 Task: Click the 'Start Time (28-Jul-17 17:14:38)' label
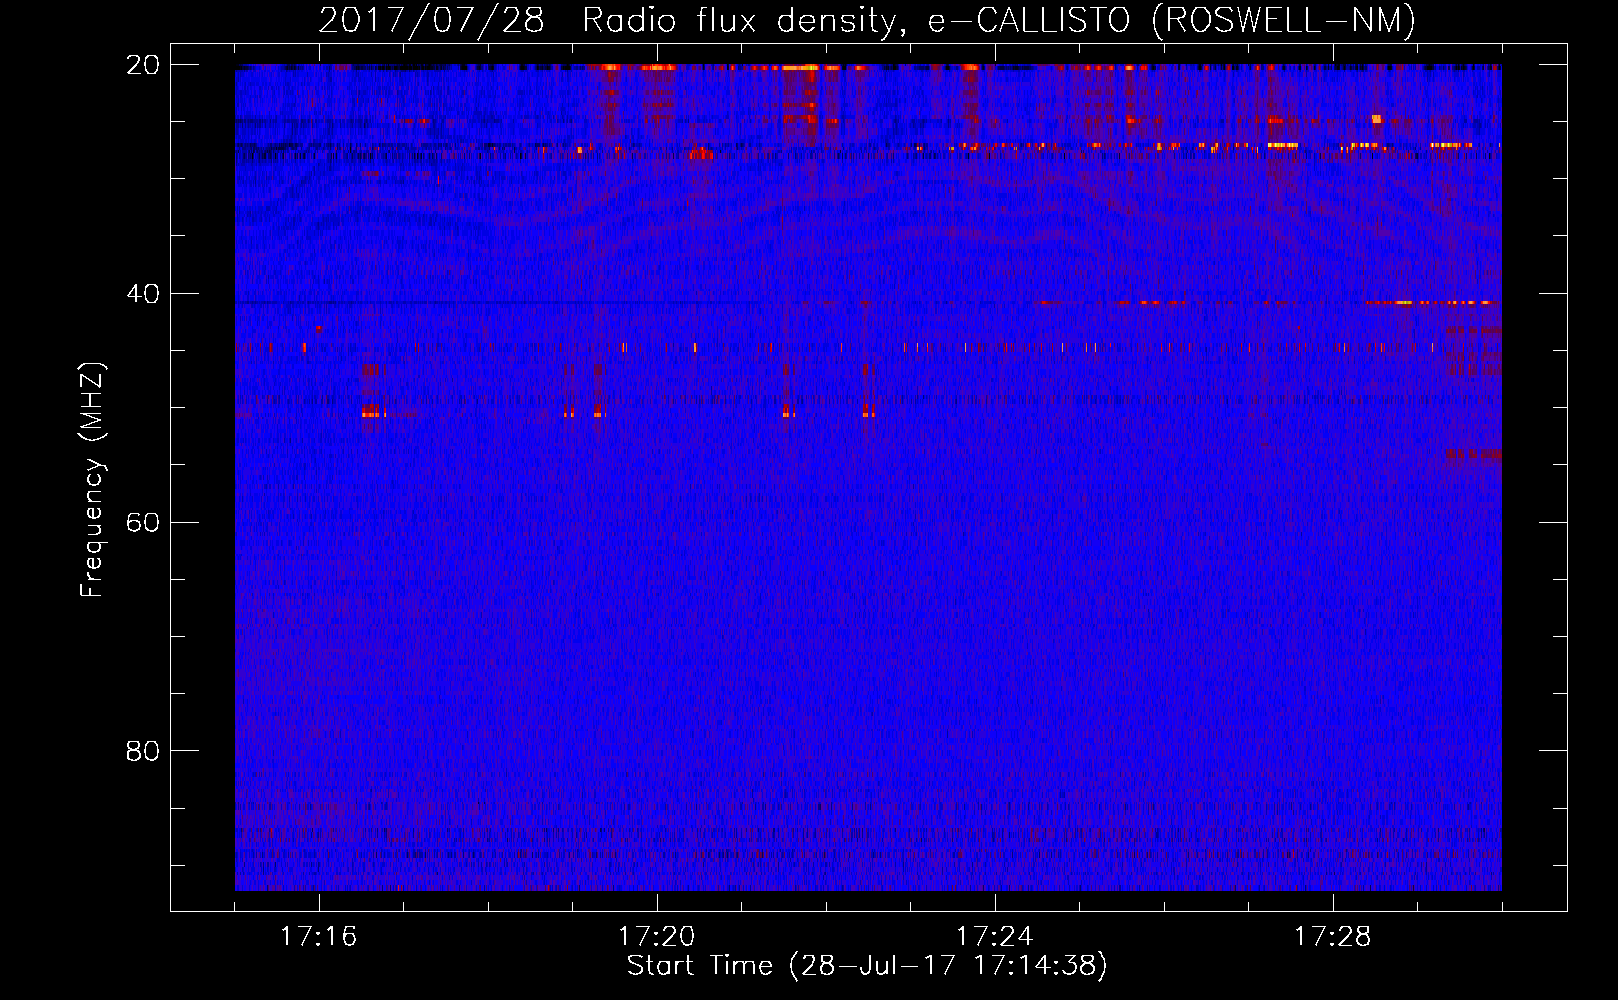click(x=867, y=966)
